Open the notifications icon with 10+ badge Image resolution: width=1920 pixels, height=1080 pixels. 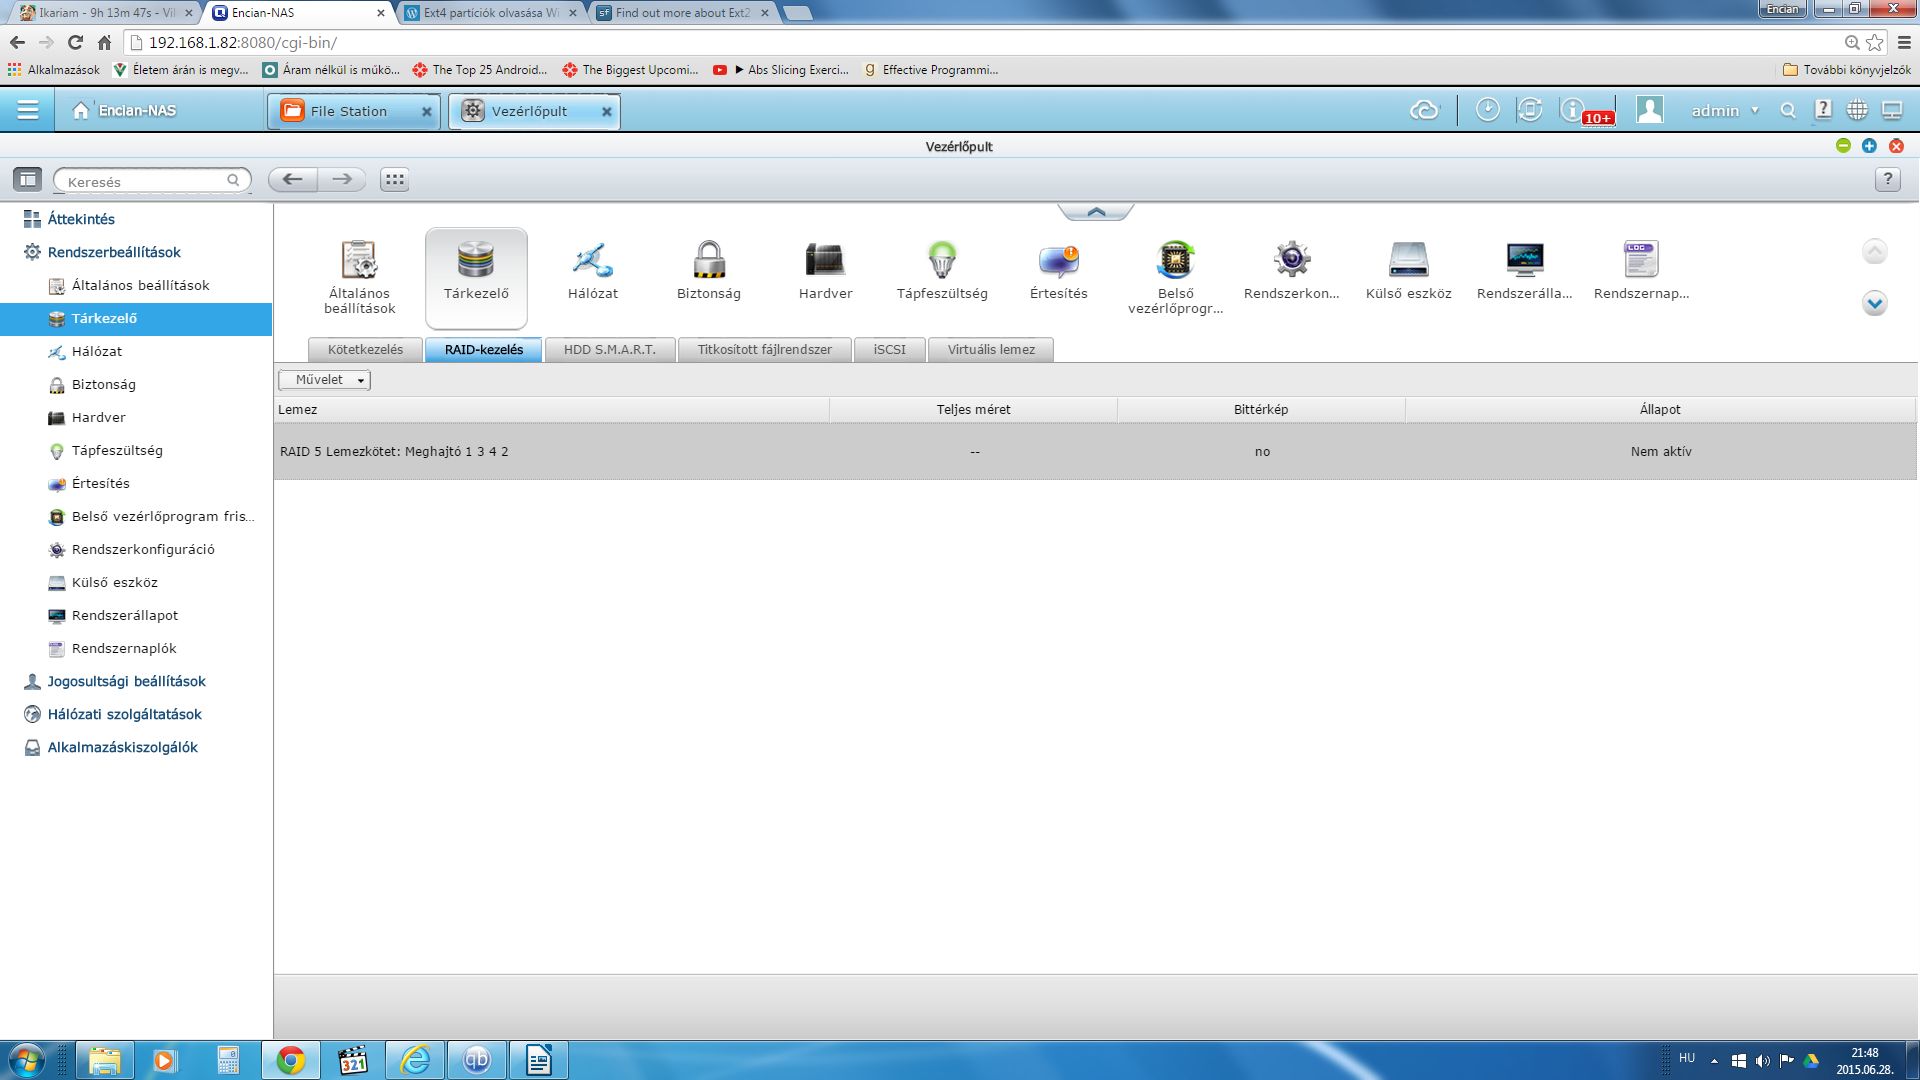1574,111
